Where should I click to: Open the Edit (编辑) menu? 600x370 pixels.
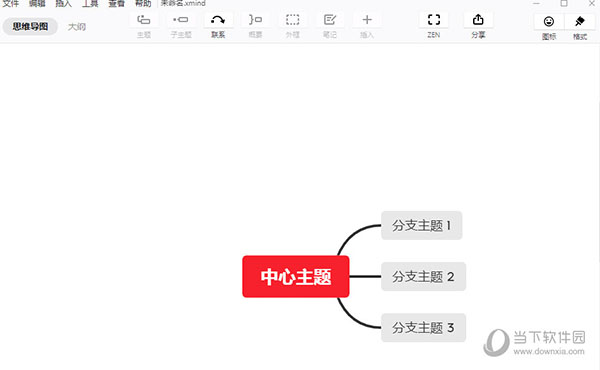click(x=37, y=3)
